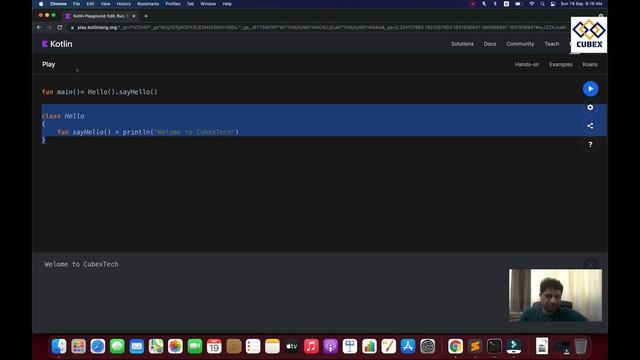Click the class Hello code line

pyautogui.click(x=63, y=116)
